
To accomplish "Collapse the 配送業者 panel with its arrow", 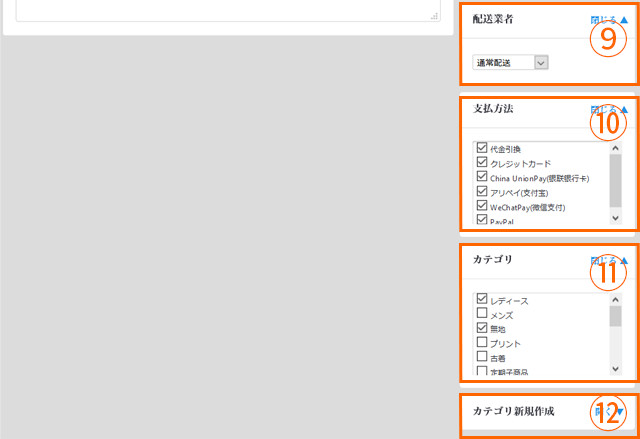I will [x=624, y=20].
